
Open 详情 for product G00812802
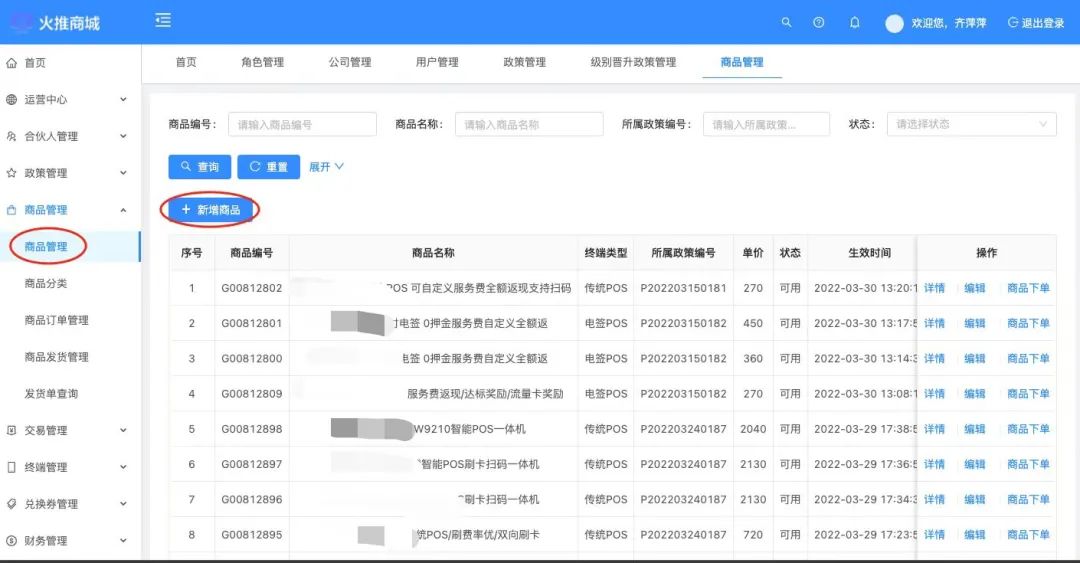(x=935, y=288)
